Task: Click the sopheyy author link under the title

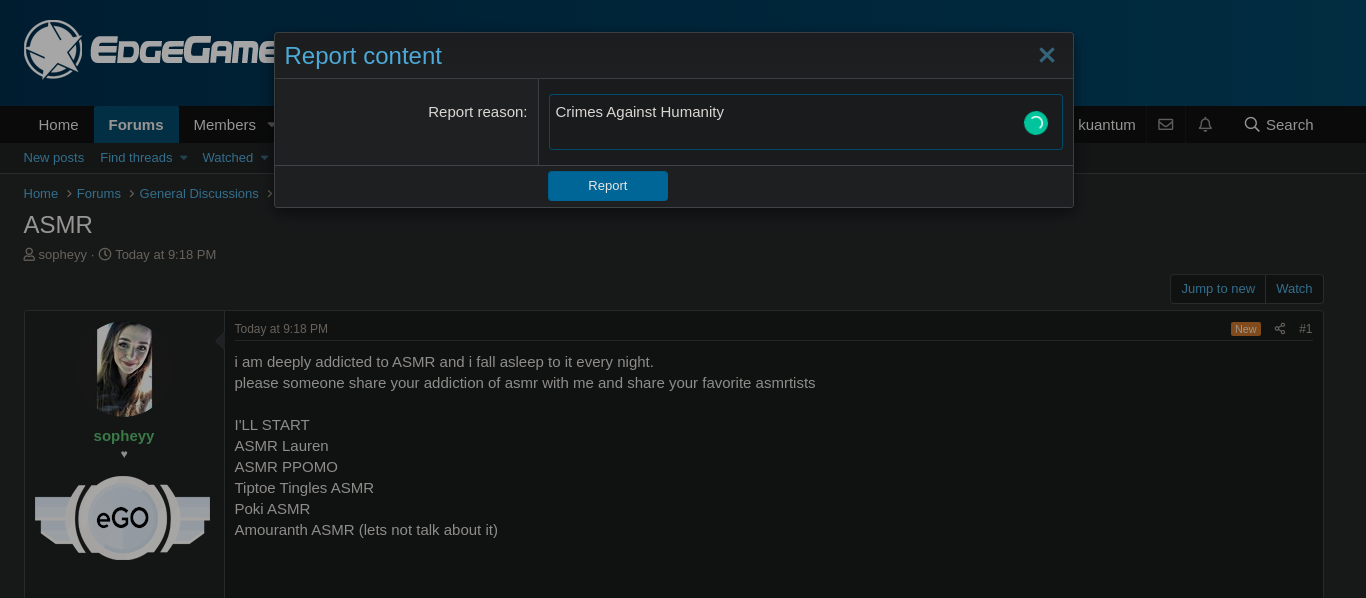Action: tap(63, 255)
